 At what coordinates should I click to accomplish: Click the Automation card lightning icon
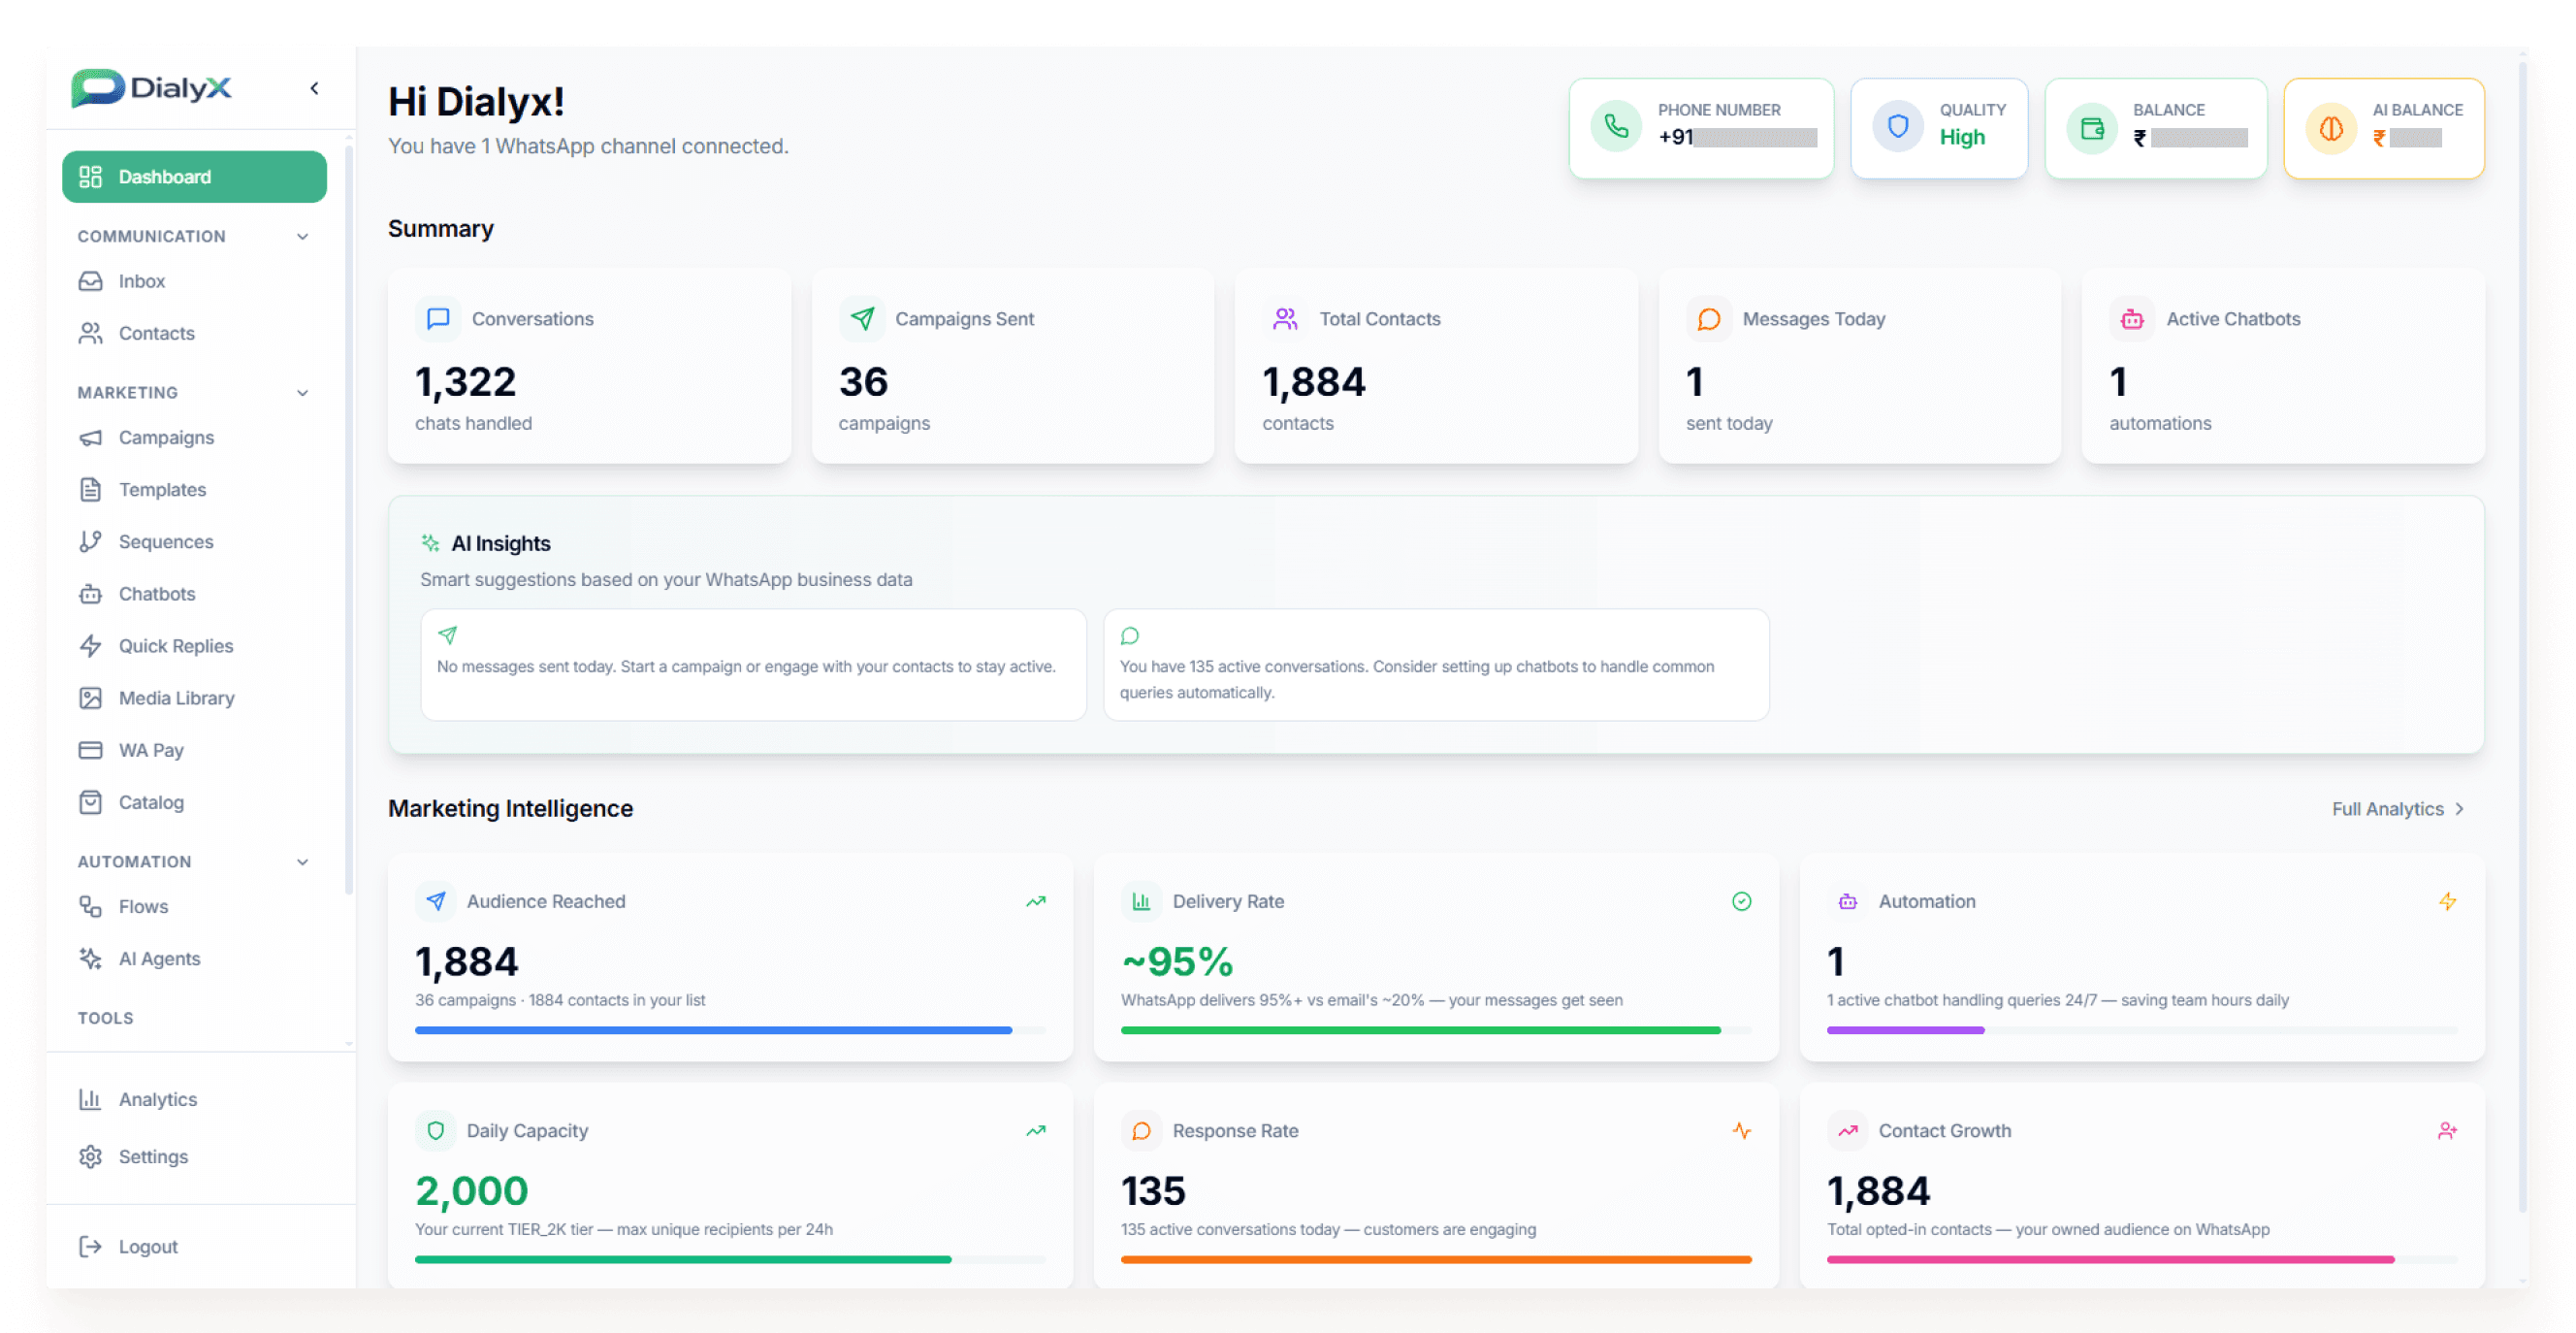(2447, 902)
